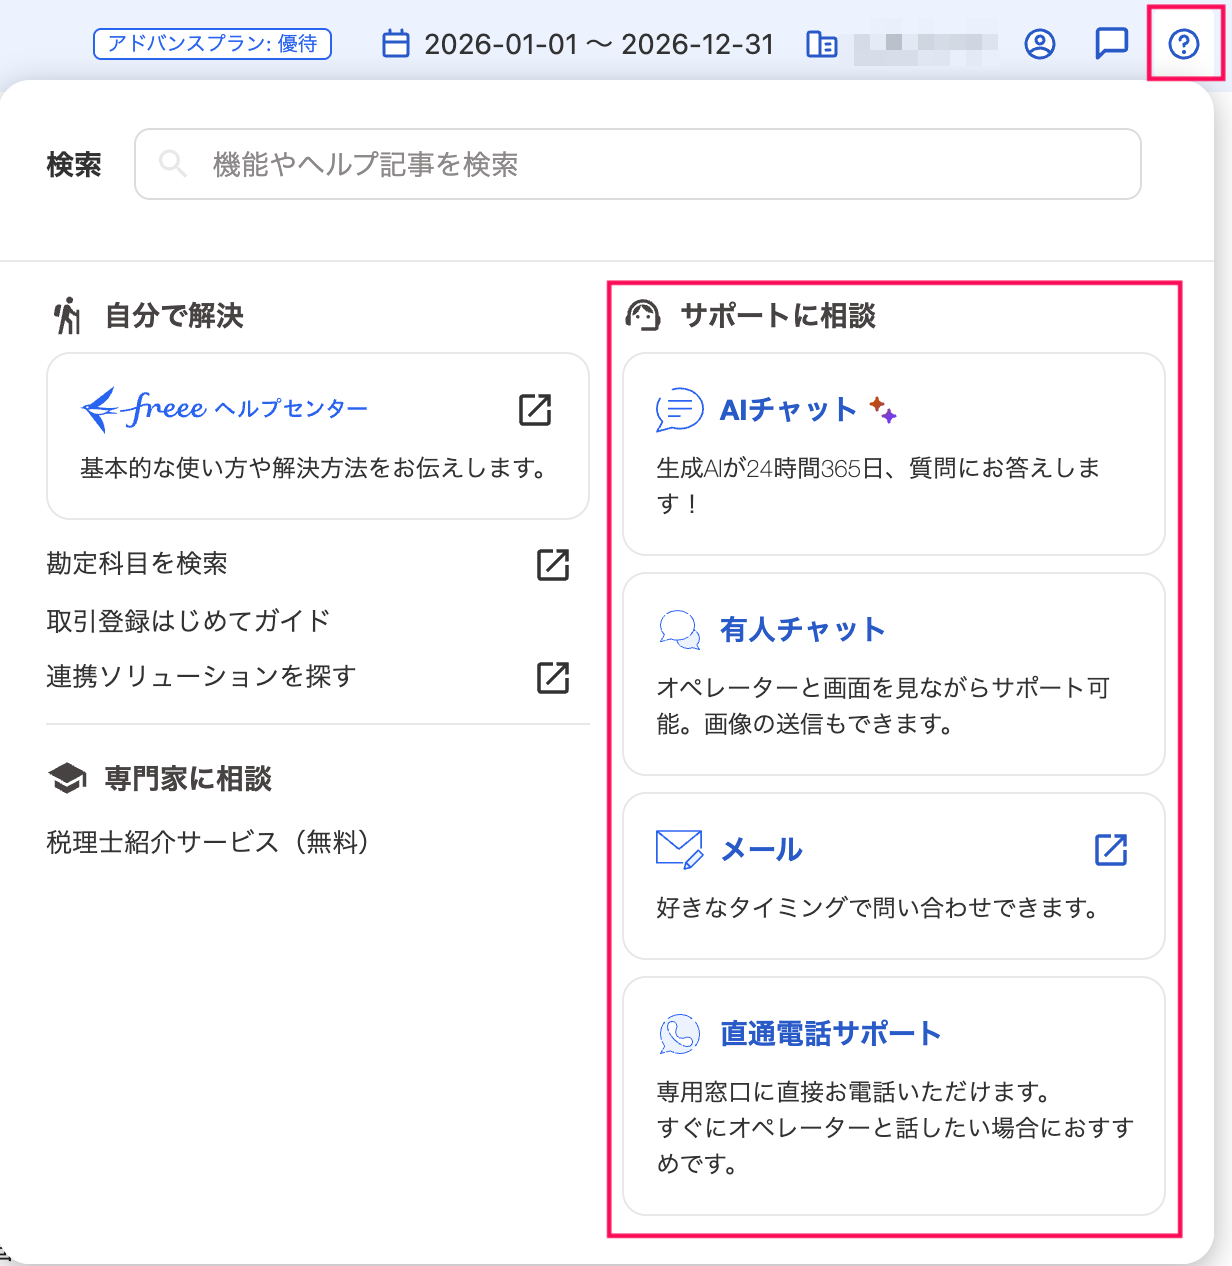1232x1266 pixels.
Task: Click the calendar icon beside fiscal period
Action: [396, 44]
